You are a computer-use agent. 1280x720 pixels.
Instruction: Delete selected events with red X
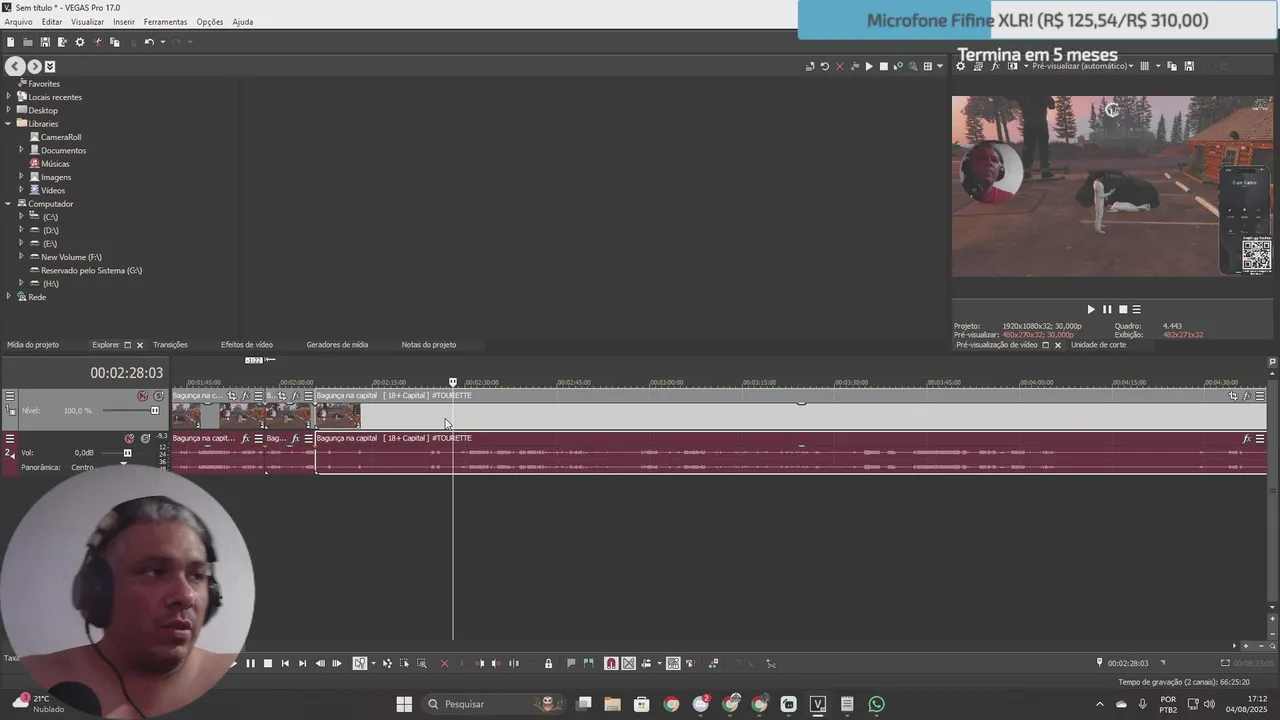click(x=444, y=663)
